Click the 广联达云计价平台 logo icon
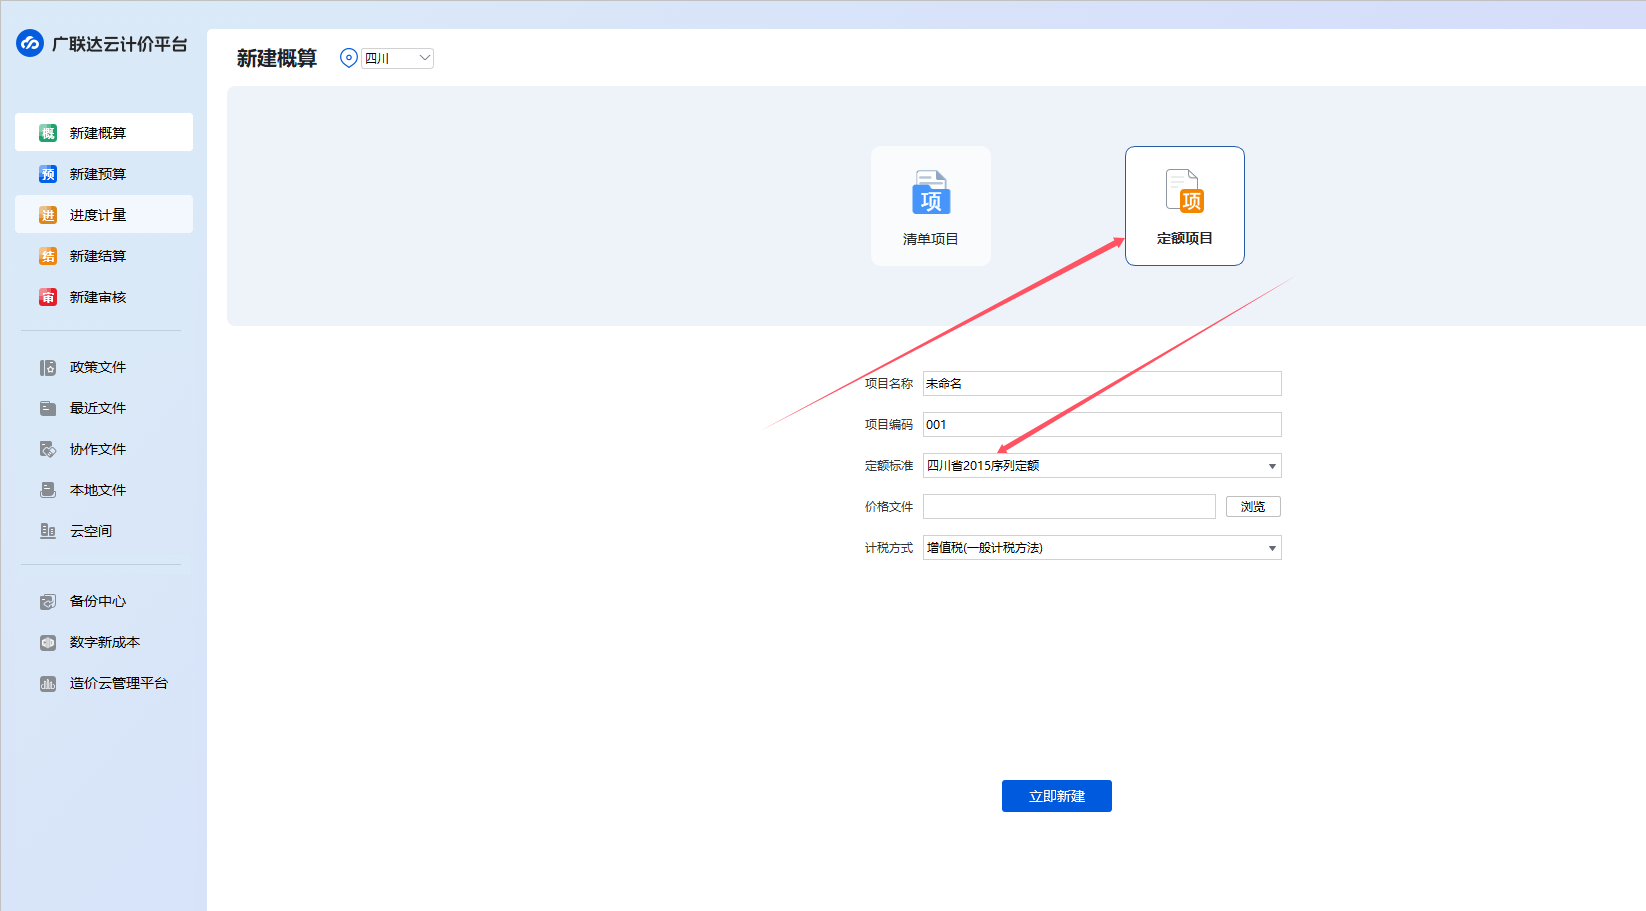The width and height of the screenshot is (1646, 911). tap(30, 43)
